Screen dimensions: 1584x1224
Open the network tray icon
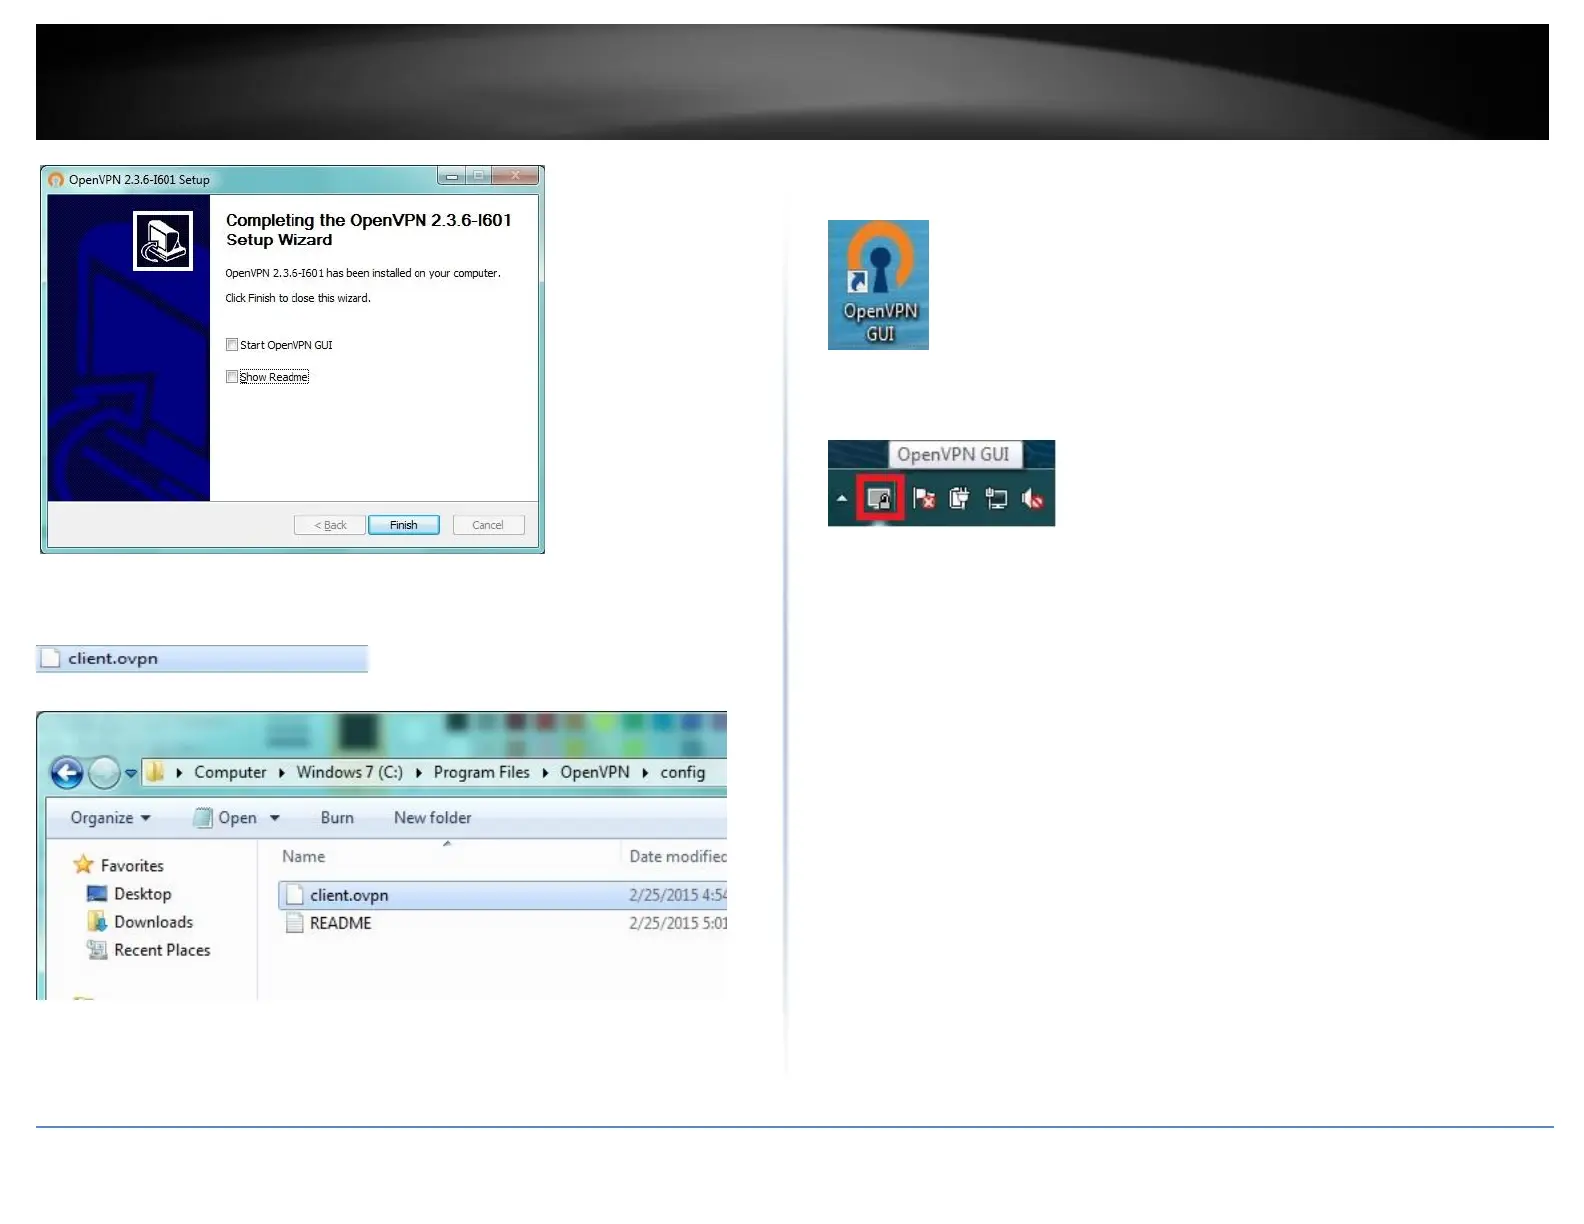point(996,498)
